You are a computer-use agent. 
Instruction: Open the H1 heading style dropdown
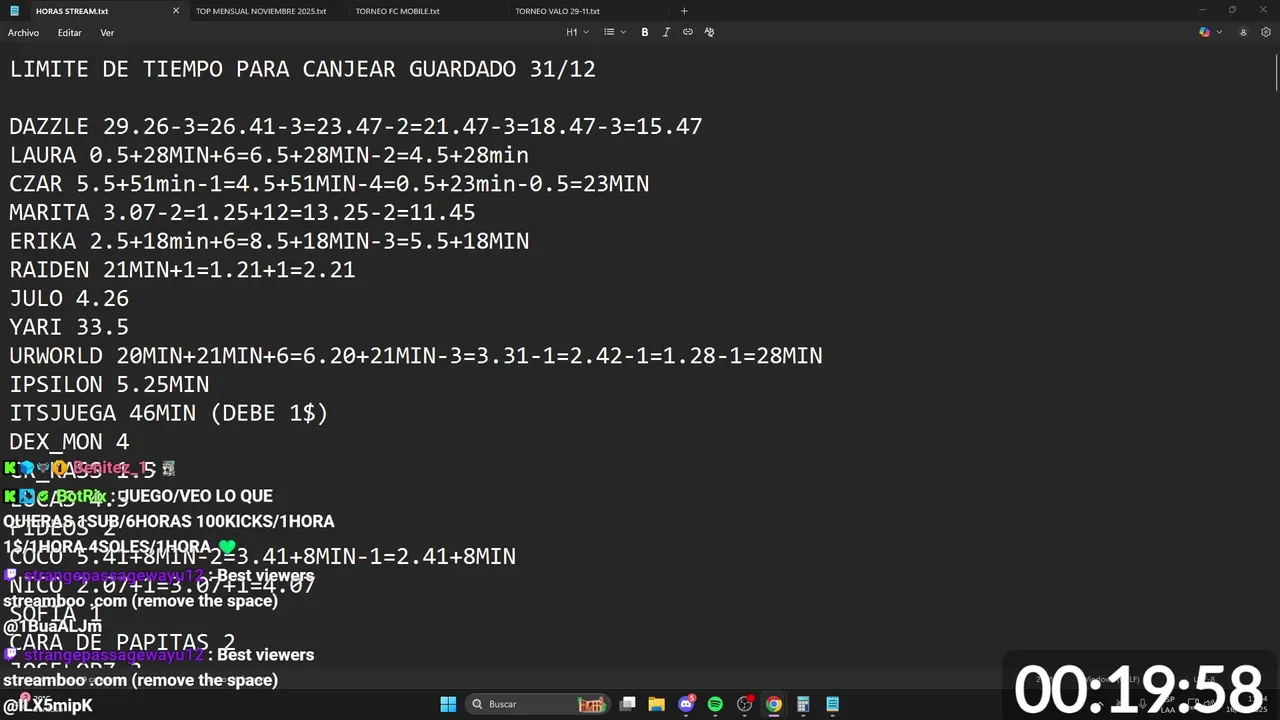[x=577, y=32]
